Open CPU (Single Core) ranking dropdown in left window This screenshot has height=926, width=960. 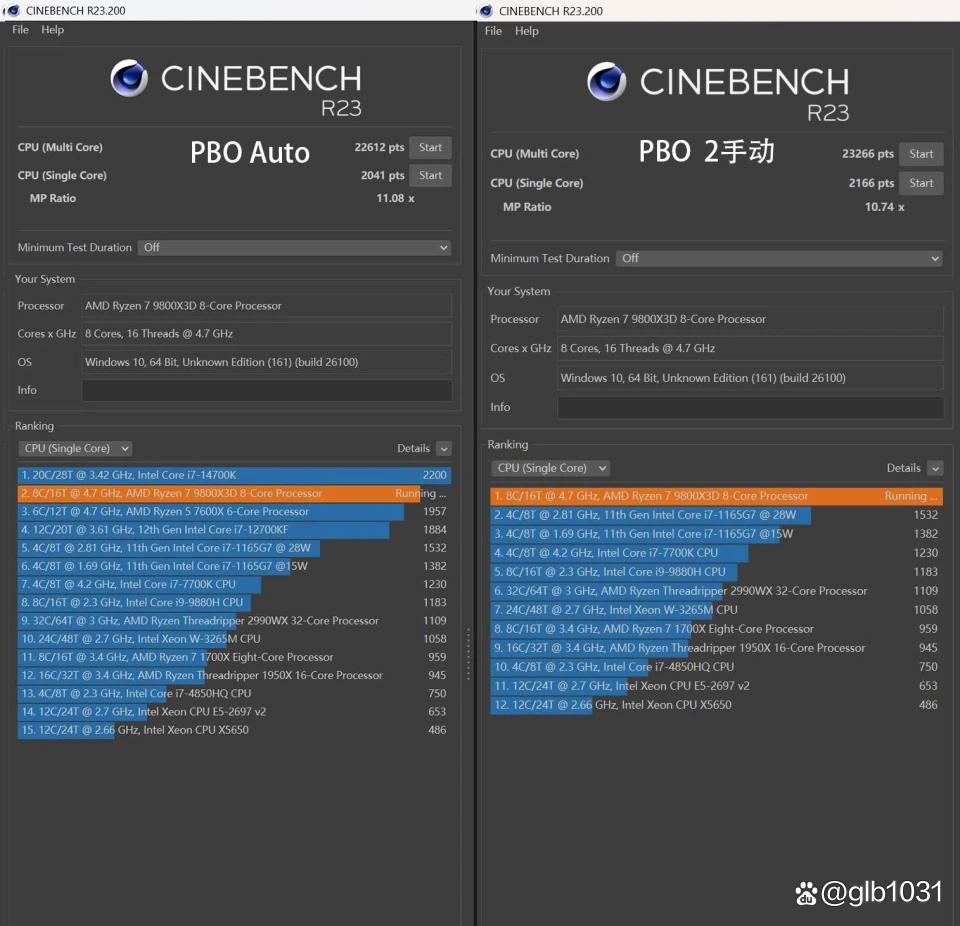[x=75, y=448]
